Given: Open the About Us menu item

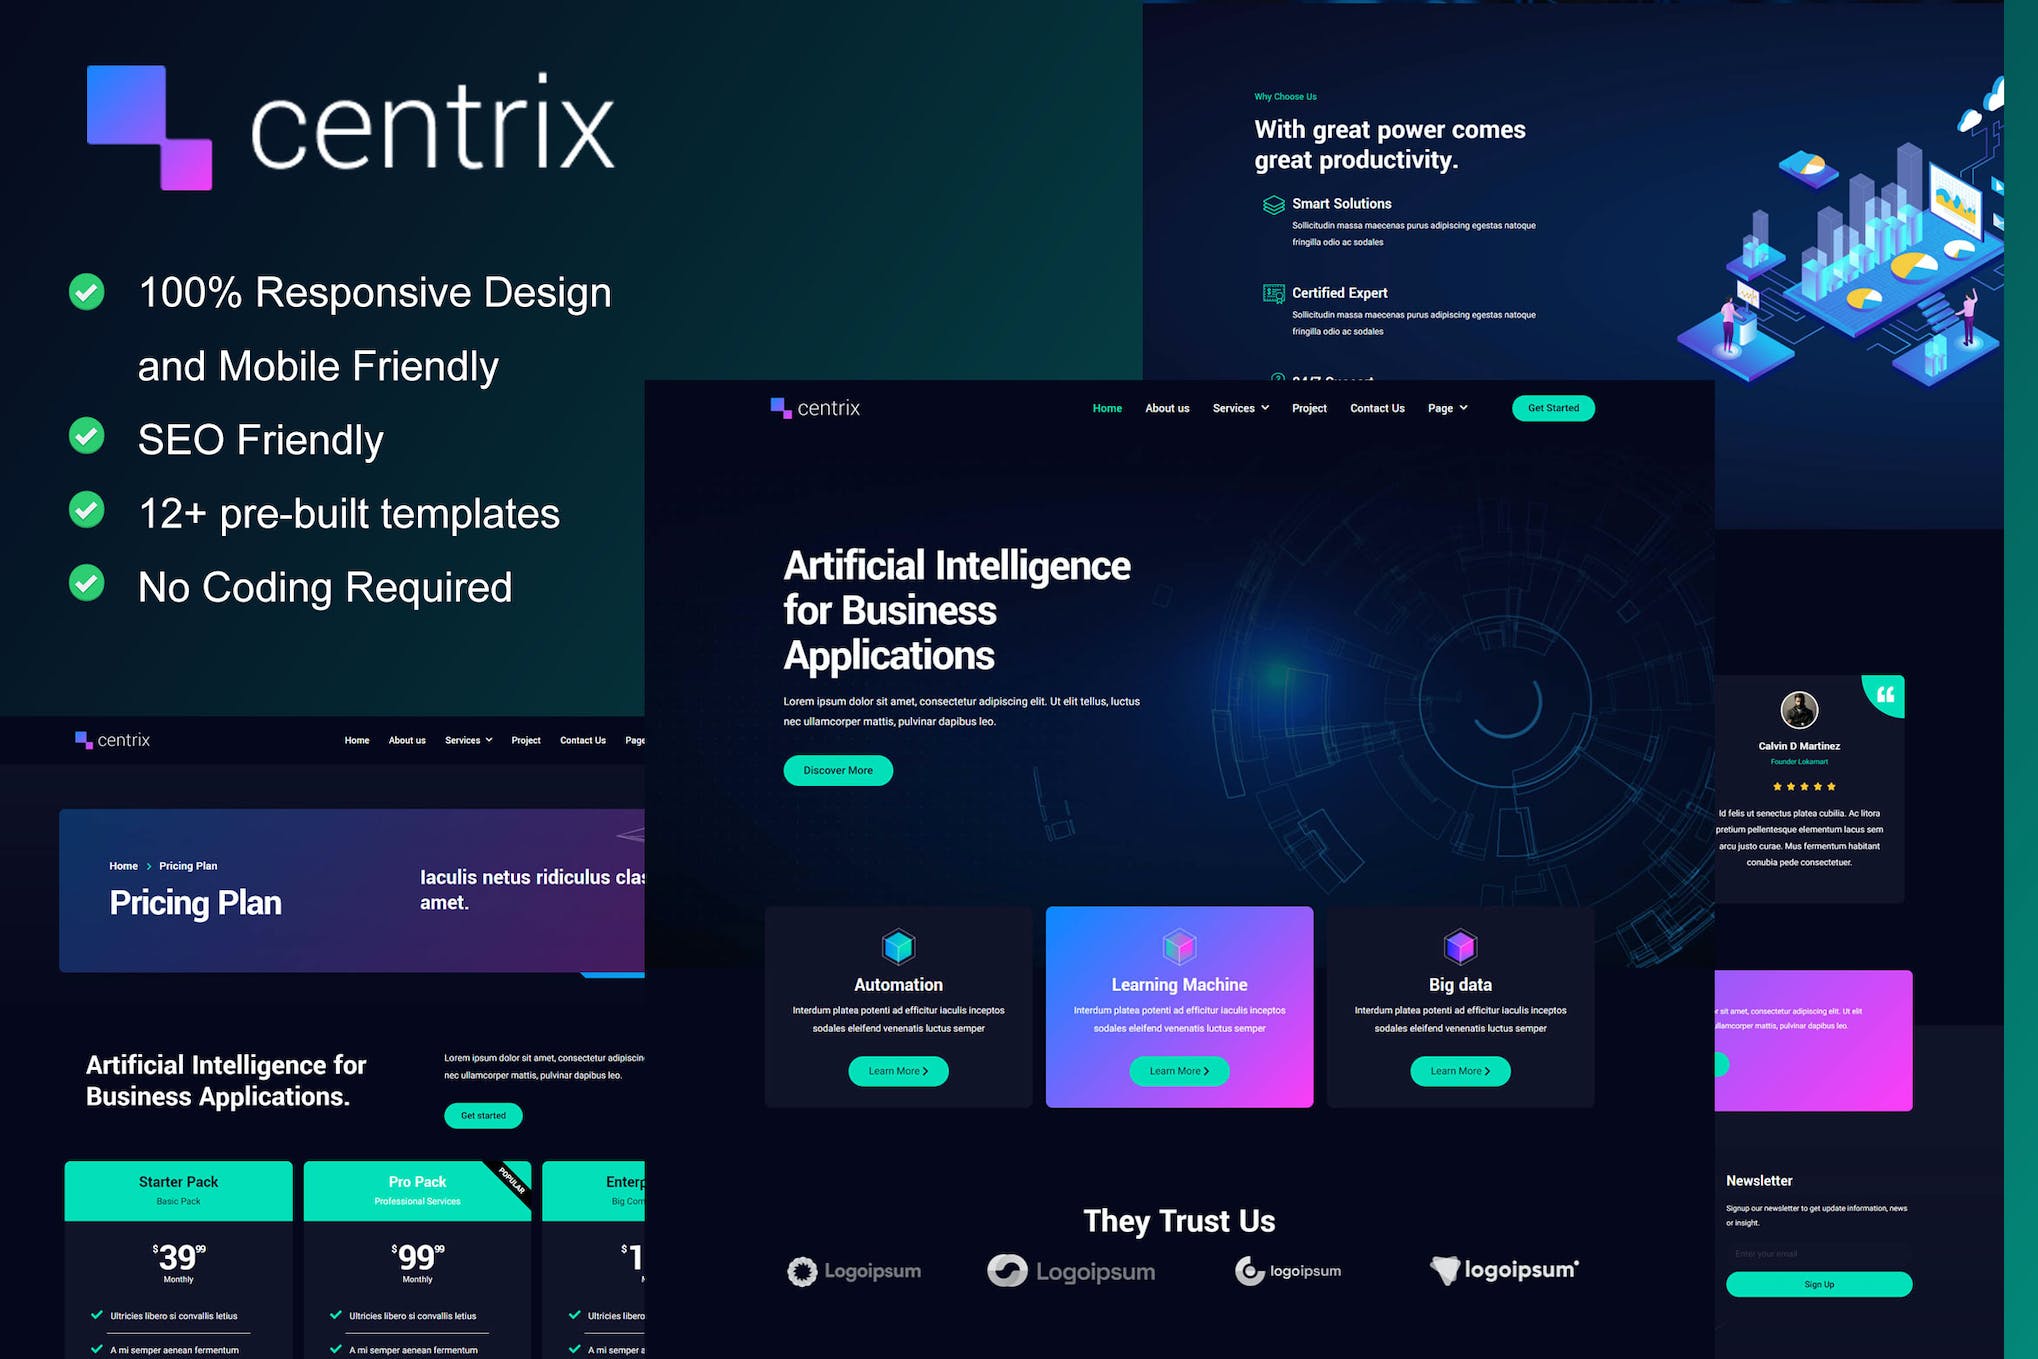Looking at the screenshot, I should pos(1165,408).
